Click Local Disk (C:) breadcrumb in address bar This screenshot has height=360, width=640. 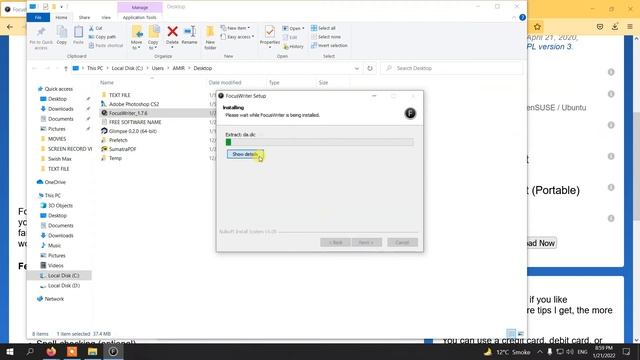[x=127, y=68]
